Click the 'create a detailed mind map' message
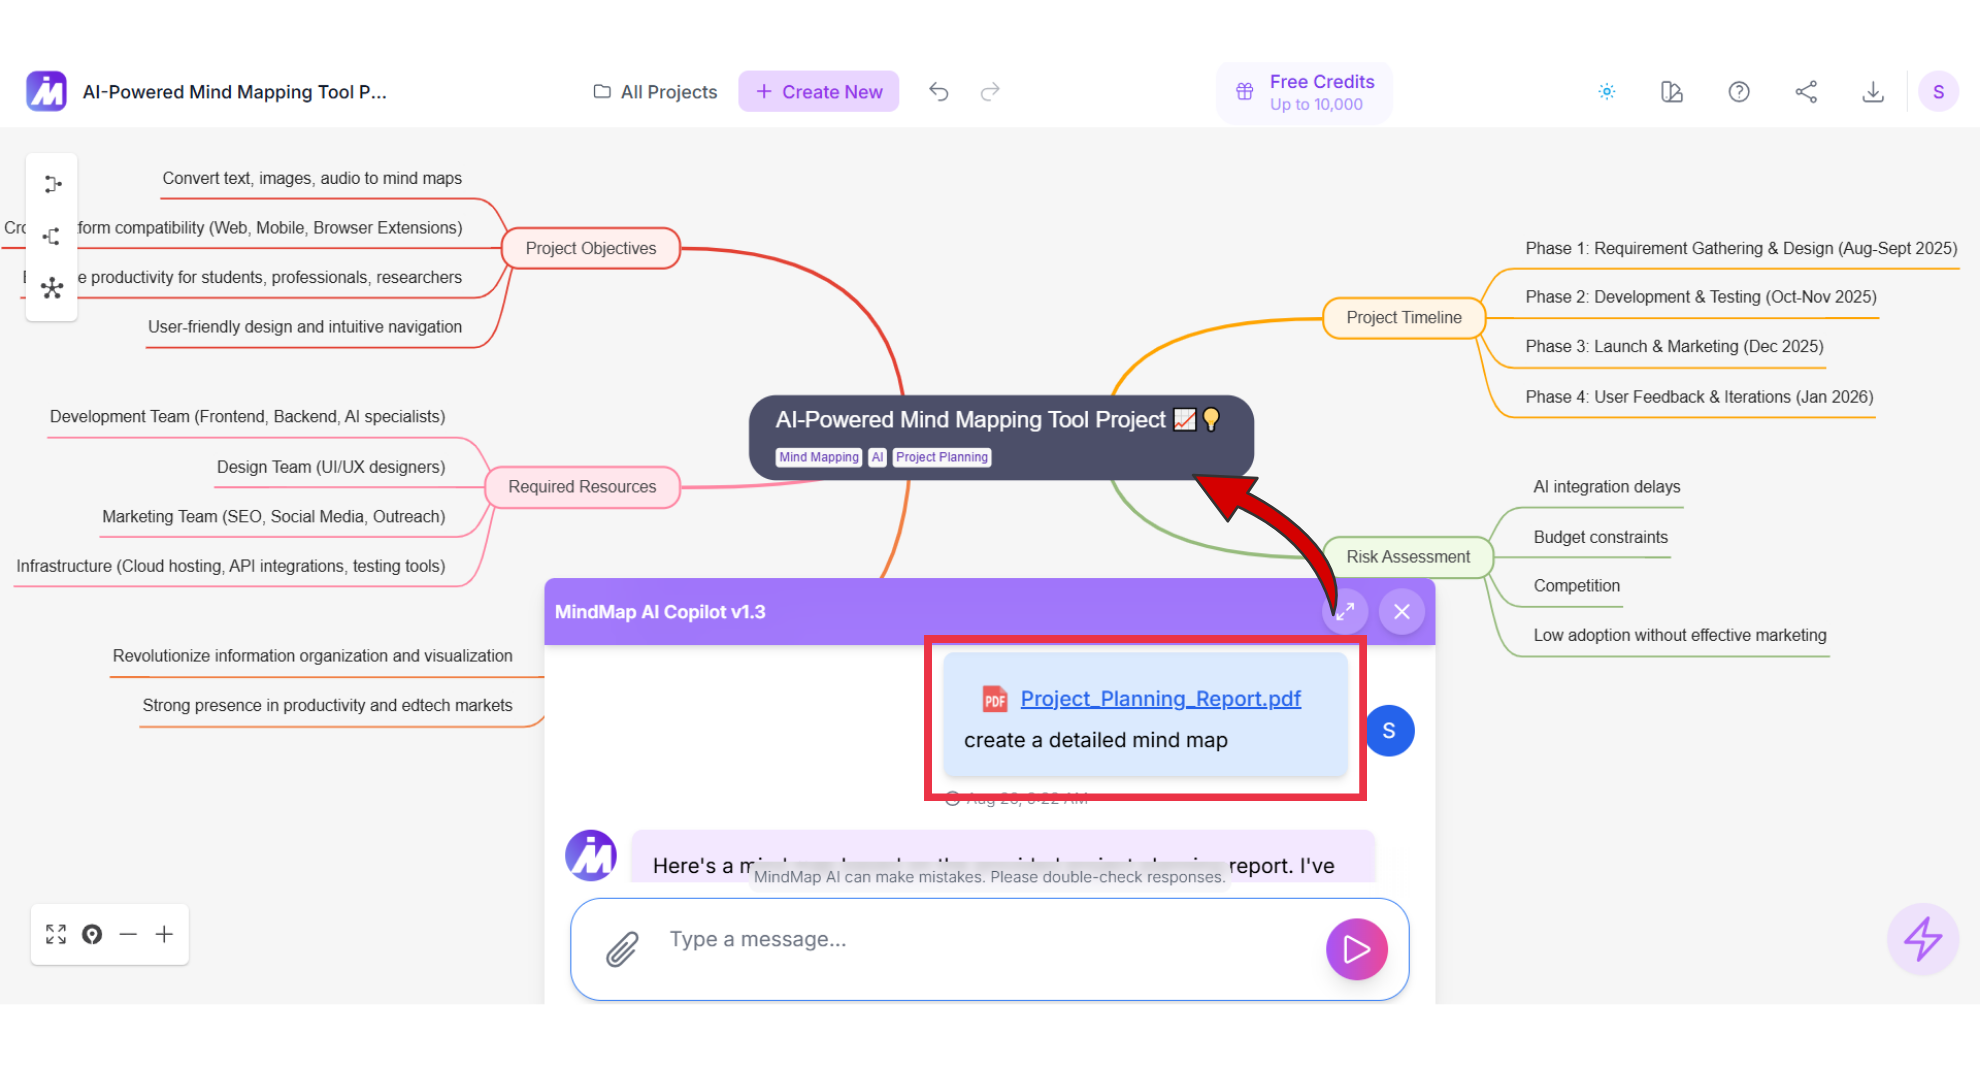Viewport: 1980px width, 1080px height. (x=1096, y=740)
